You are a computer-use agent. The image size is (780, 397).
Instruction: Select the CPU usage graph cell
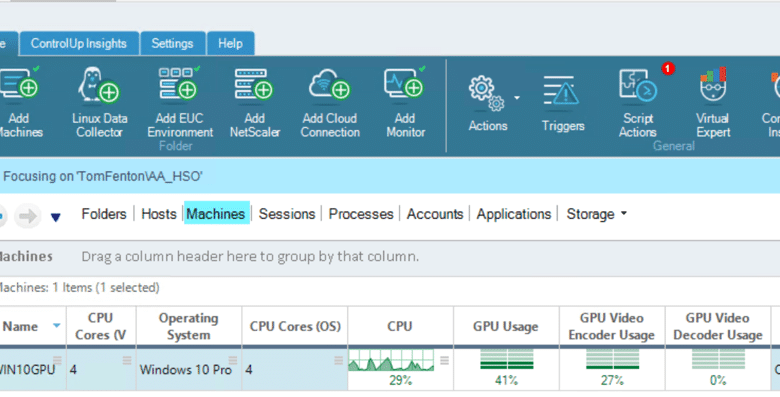pos(400,369)
